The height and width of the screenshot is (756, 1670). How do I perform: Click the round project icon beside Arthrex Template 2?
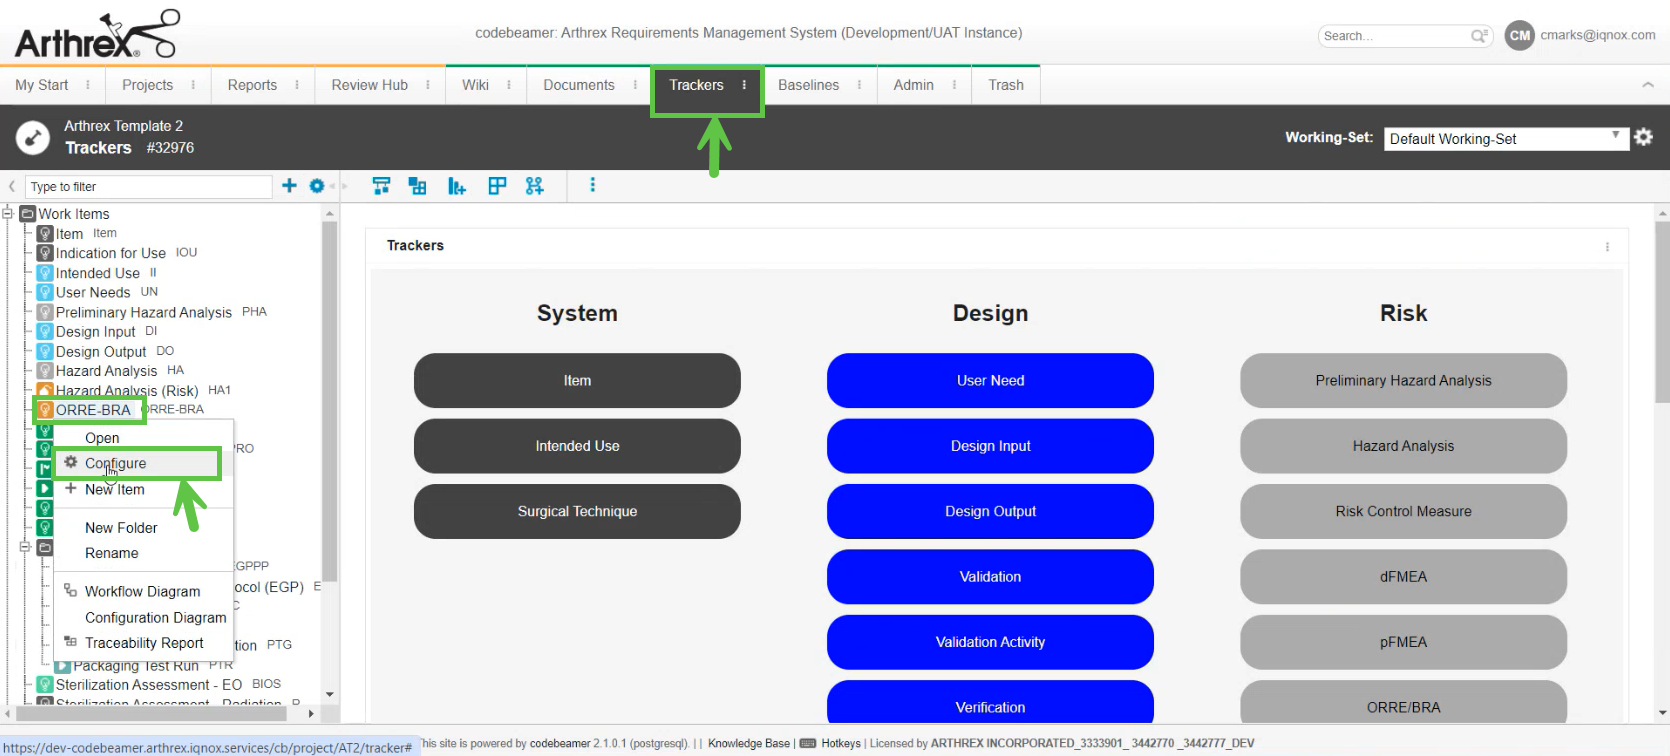[33, 137]
